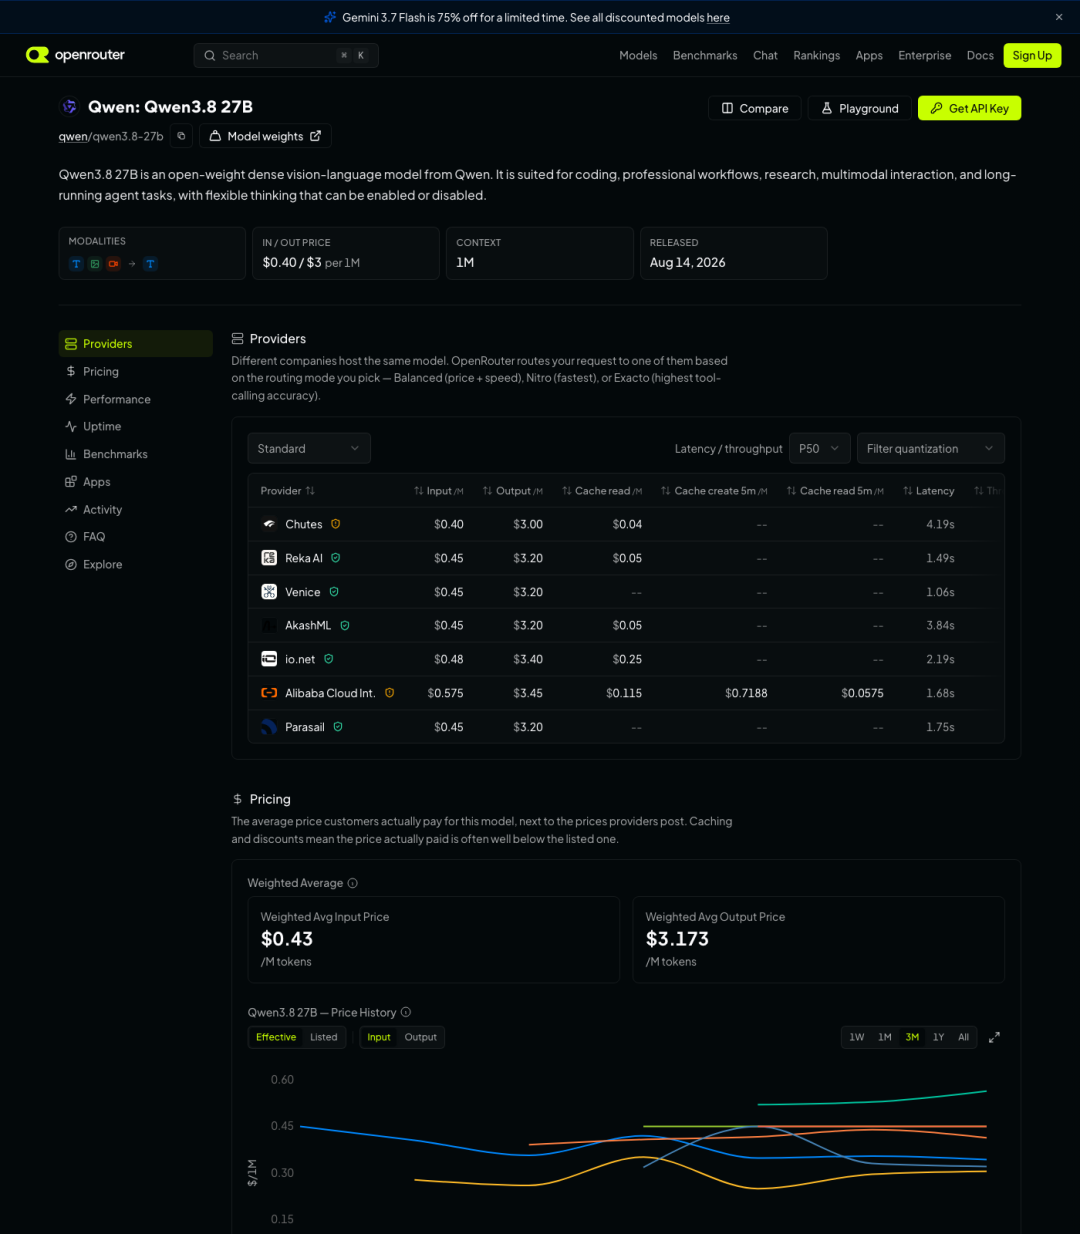Open the P50 percentile dropdown

(x=820, y=448)
